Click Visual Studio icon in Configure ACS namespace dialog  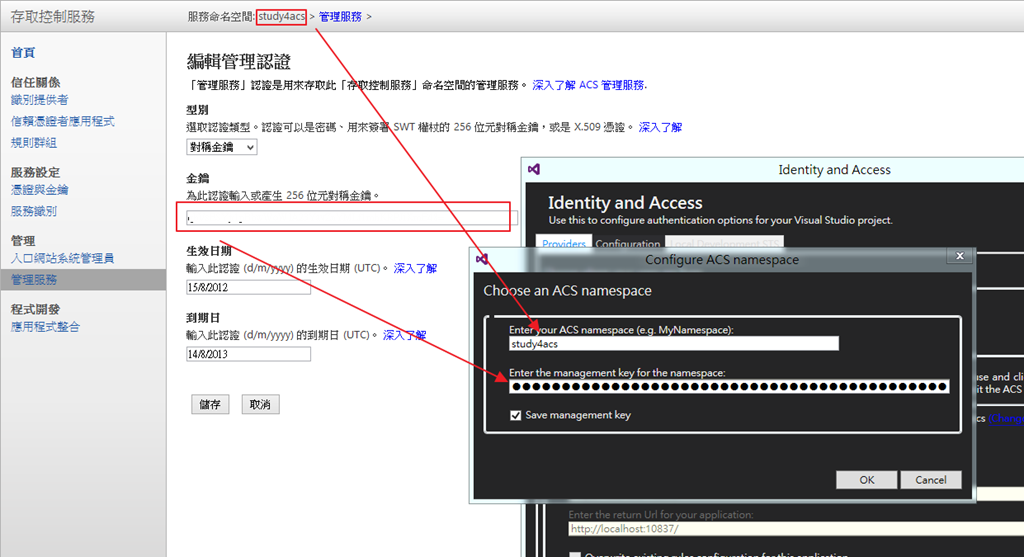pos(481,259)
